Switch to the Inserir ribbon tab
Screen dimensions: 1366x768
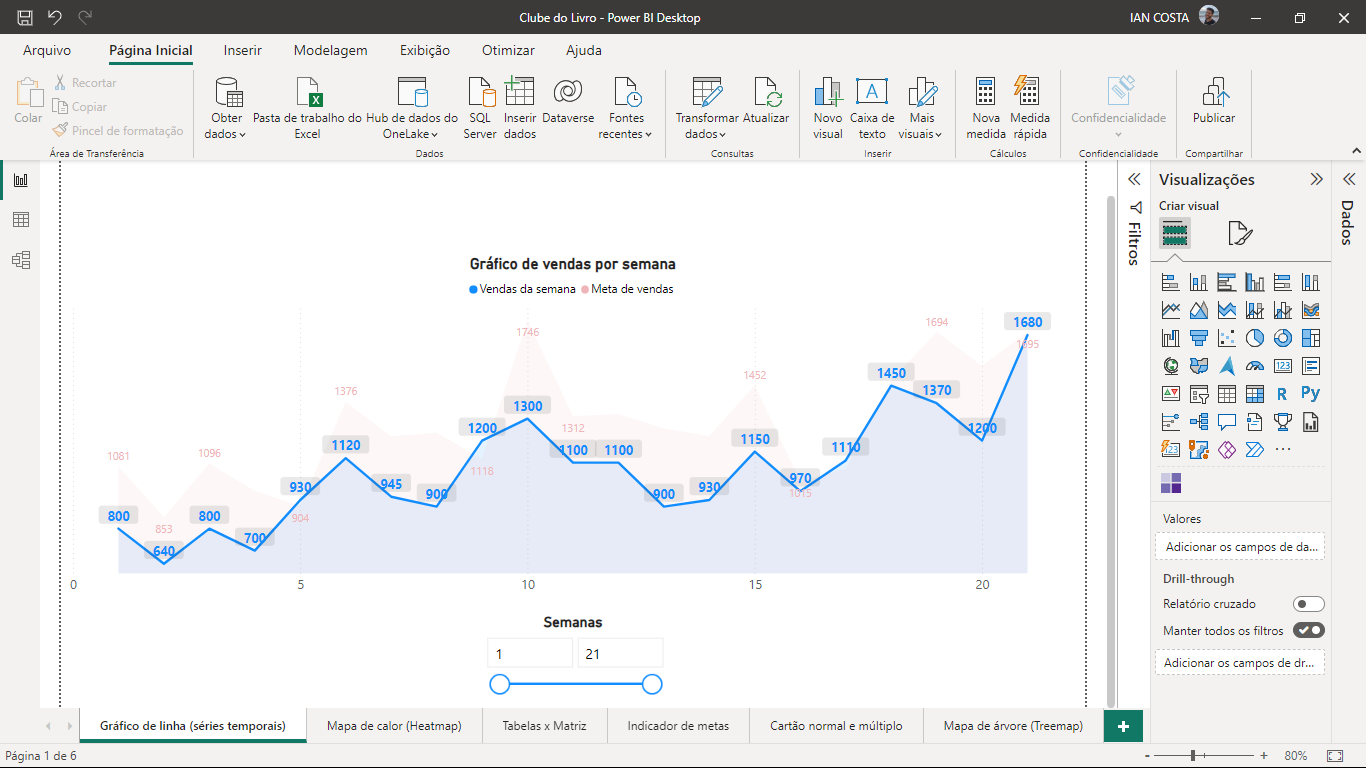(x=243, y=50)
